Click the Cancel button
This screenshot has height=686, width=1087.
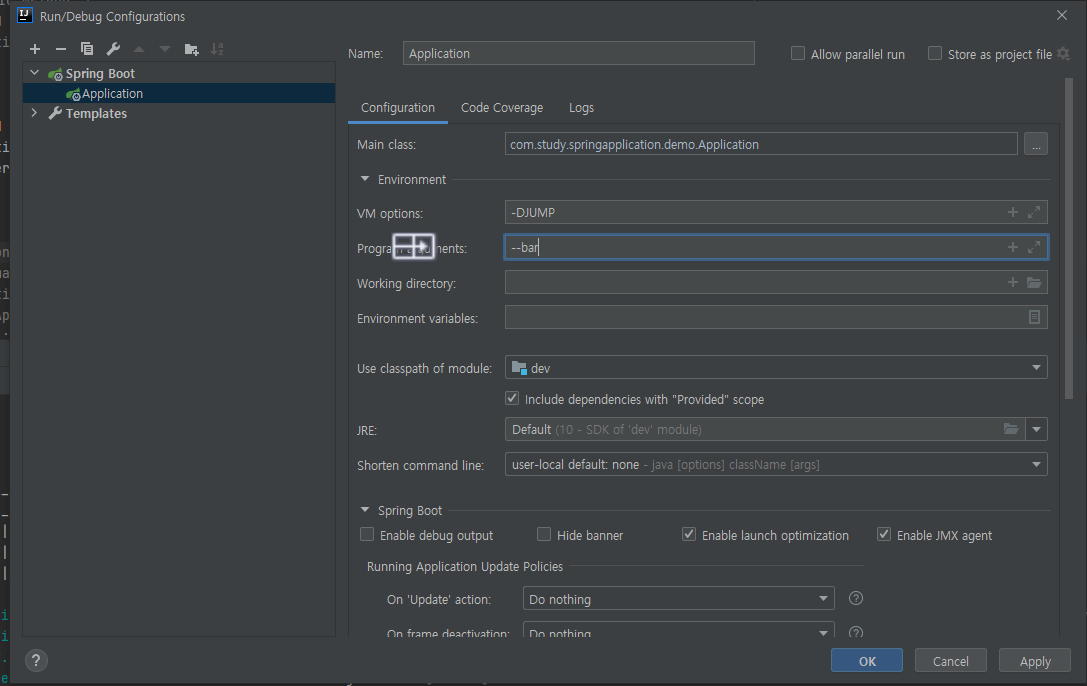point(950,660)
